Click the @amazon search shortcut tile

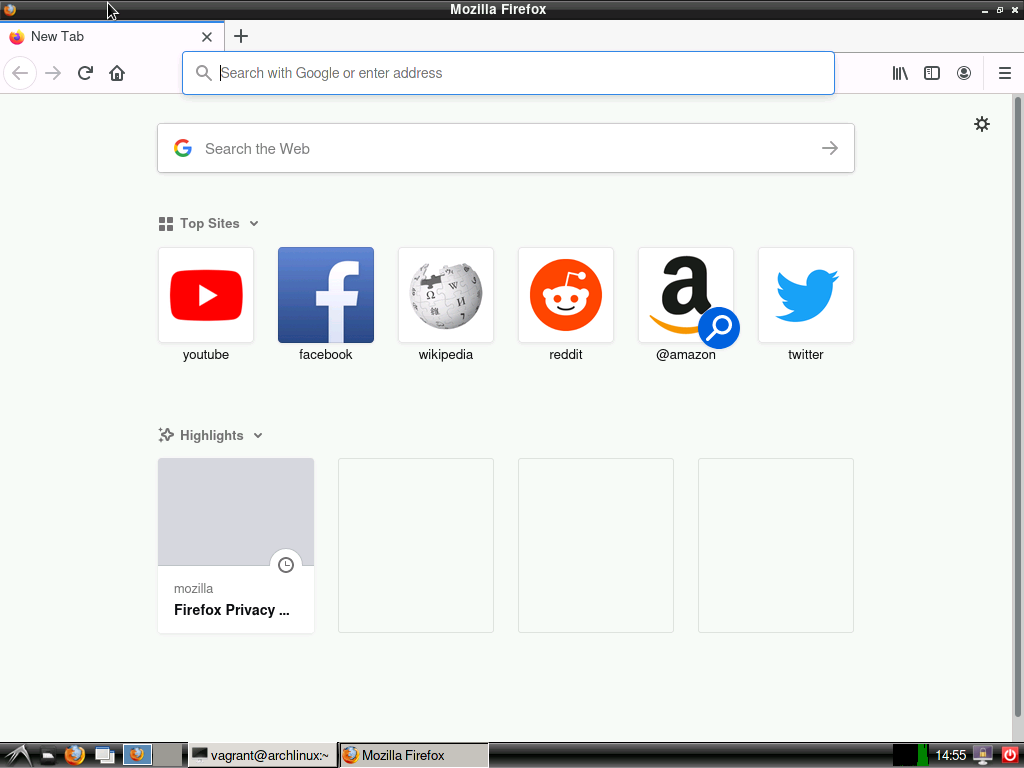[686, 296]
